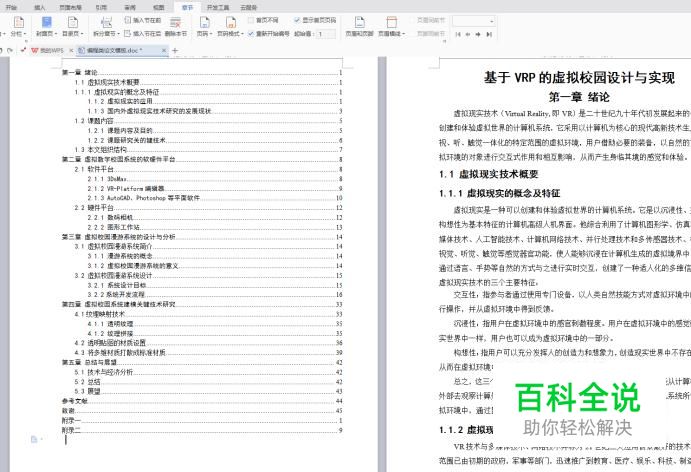Viewport: 691px width, 472px height.
Task: Close the .doc document tab
Action: click(x=164, y=51)
